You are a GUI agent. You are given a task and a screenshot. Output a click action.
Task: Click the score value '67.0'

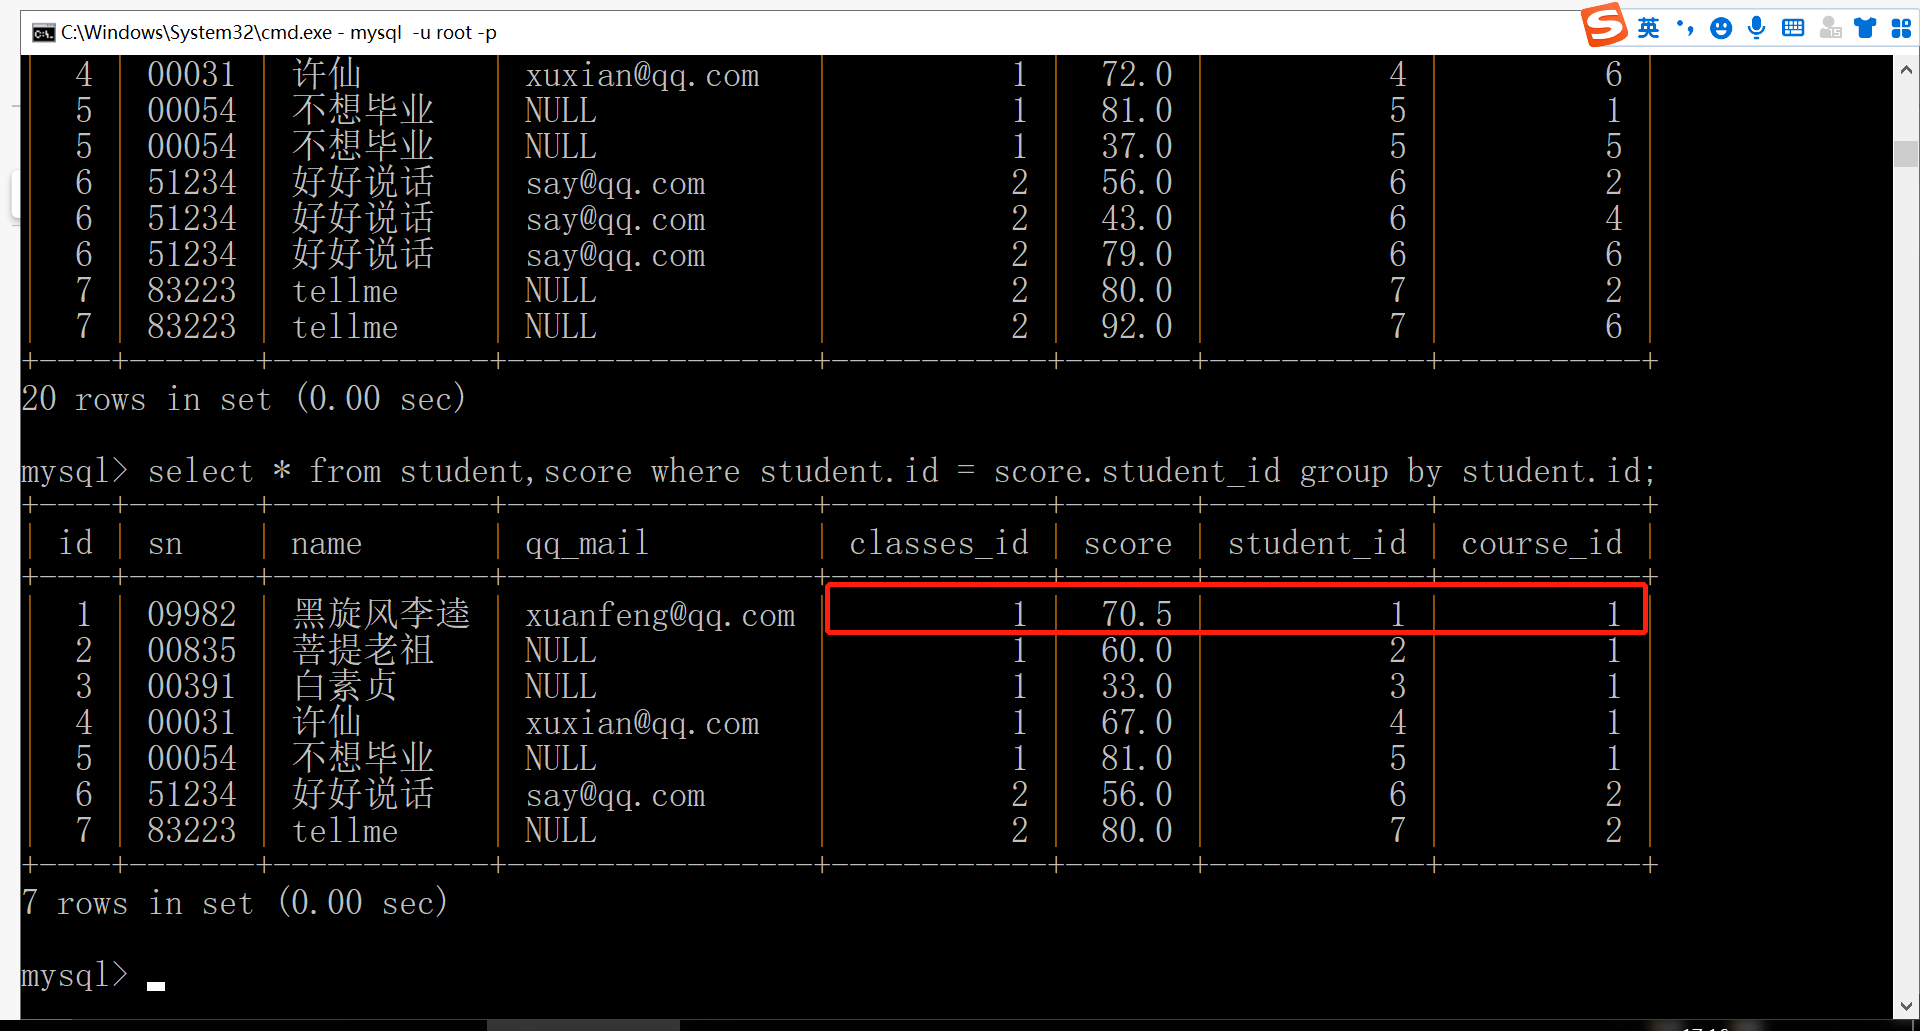tap(1137, 722)
